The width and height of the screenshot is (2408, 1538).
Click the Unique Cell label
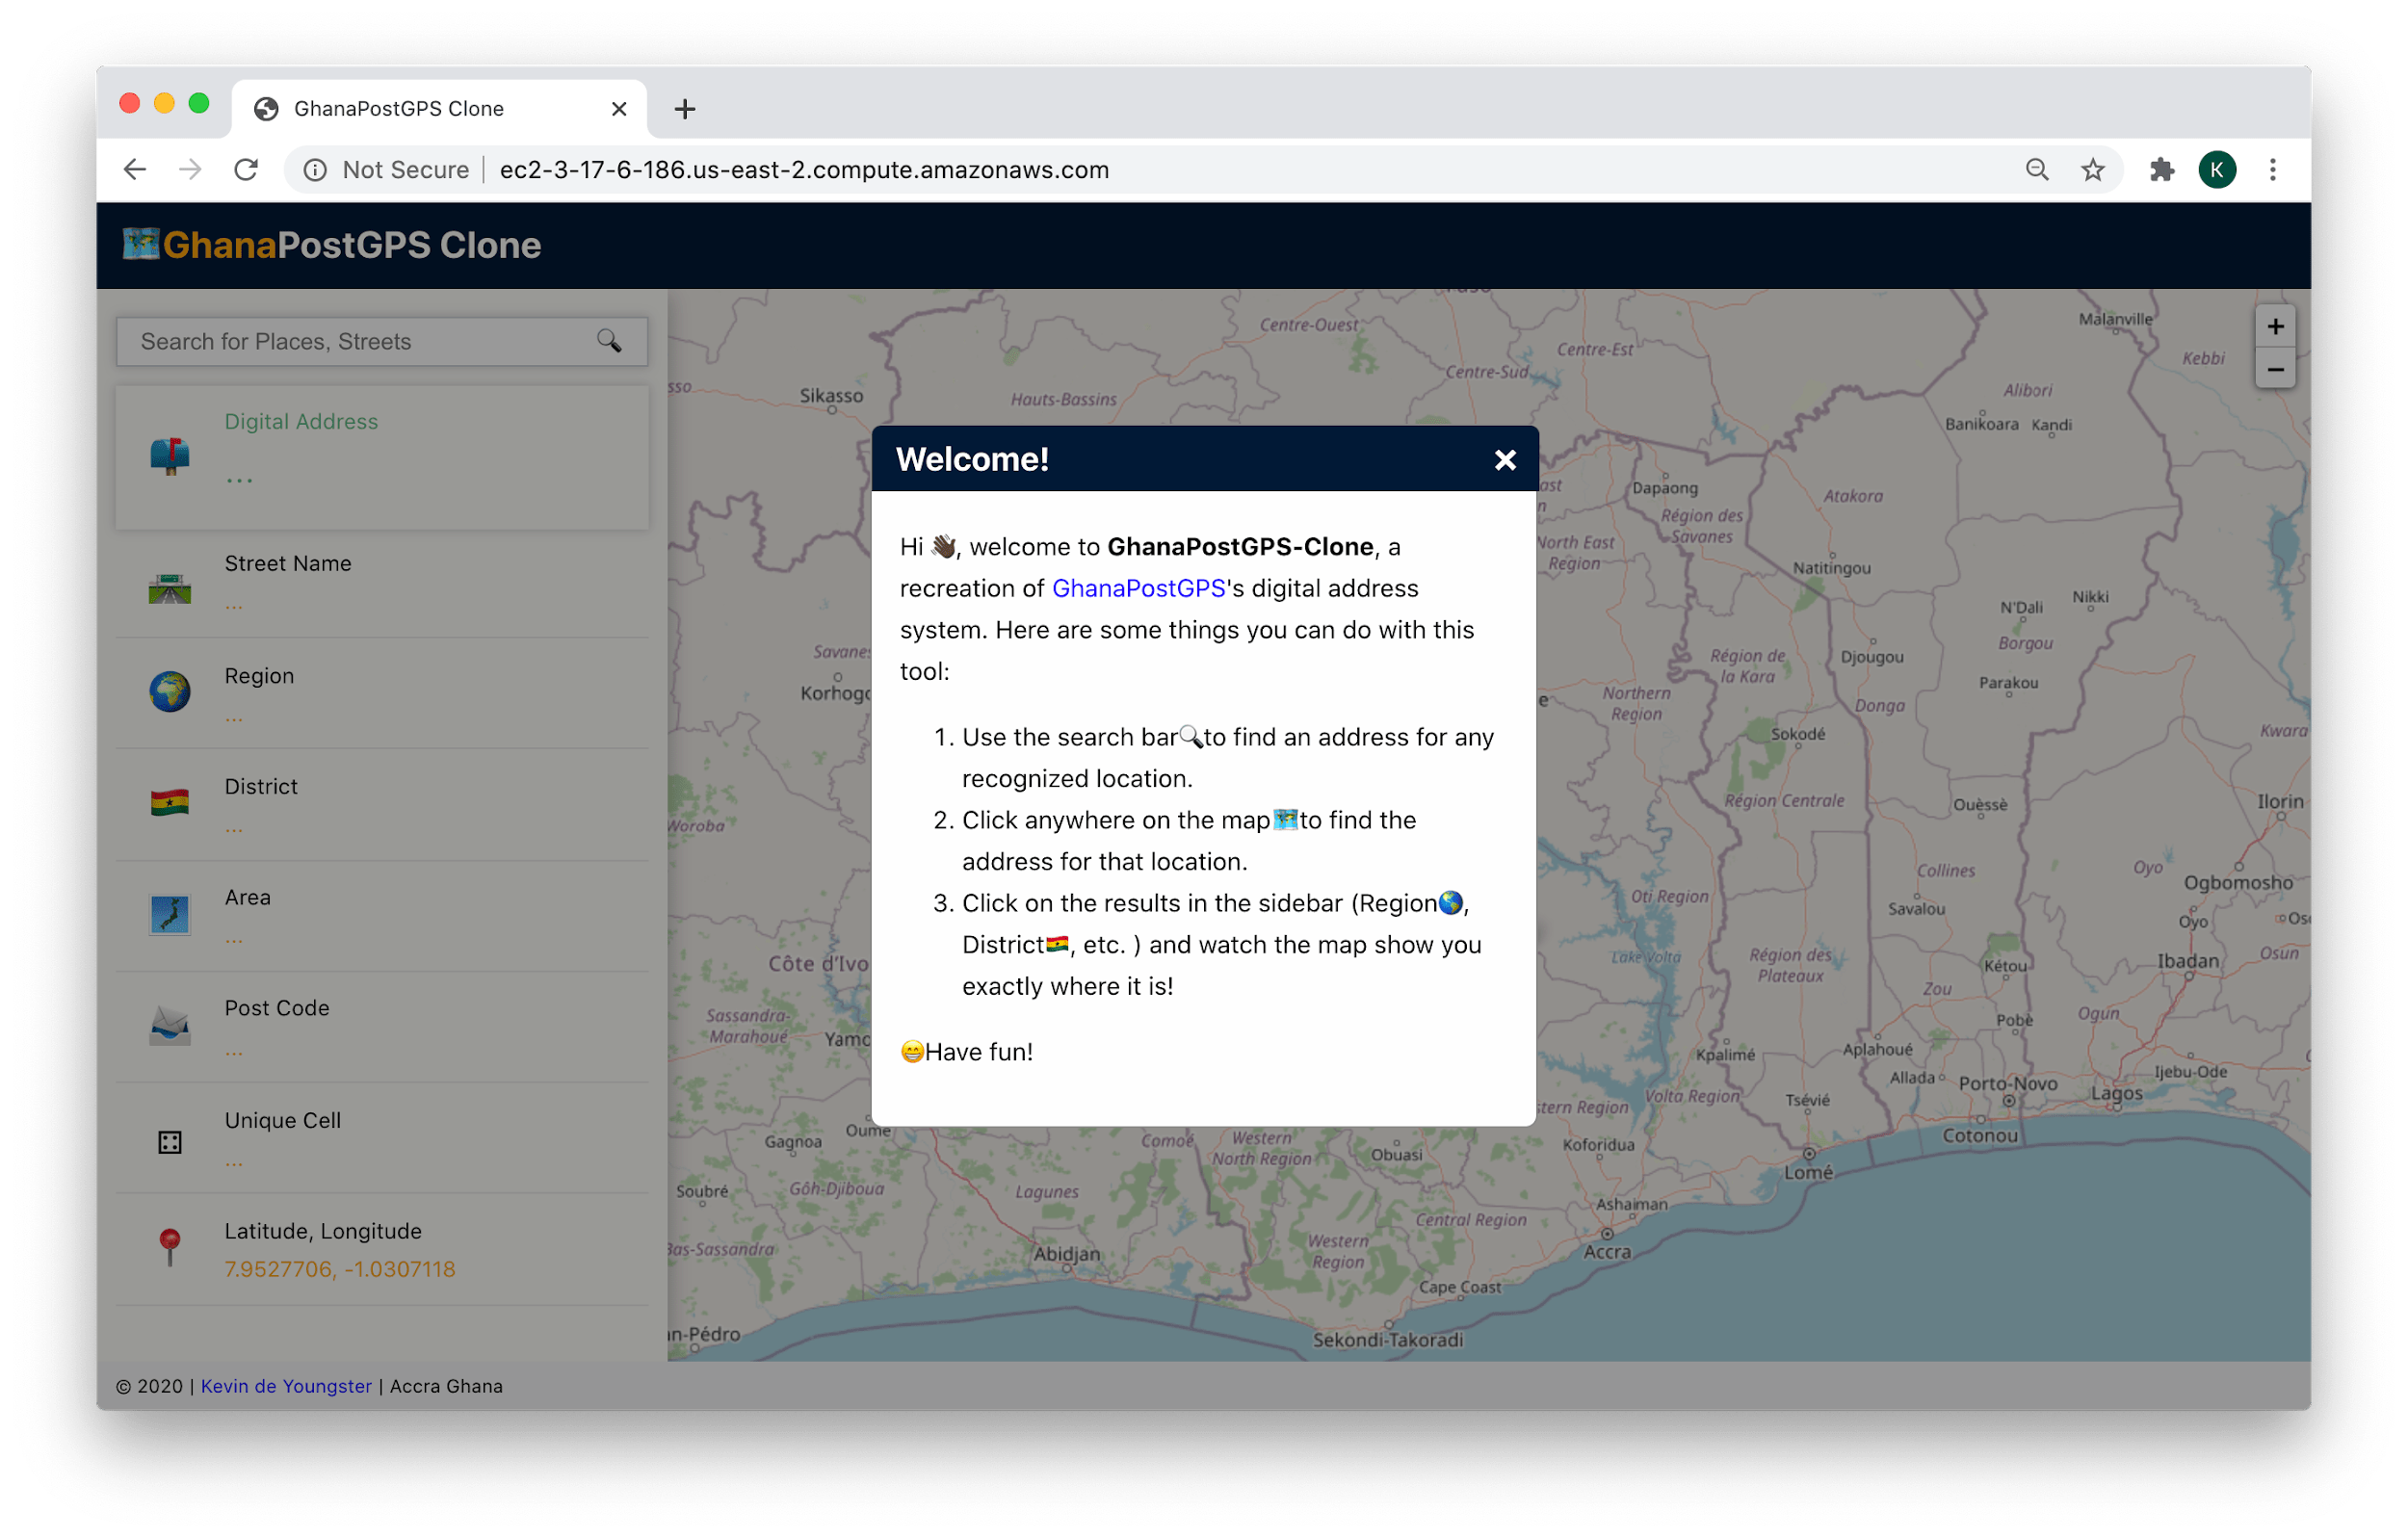(x=283, y=1120)
